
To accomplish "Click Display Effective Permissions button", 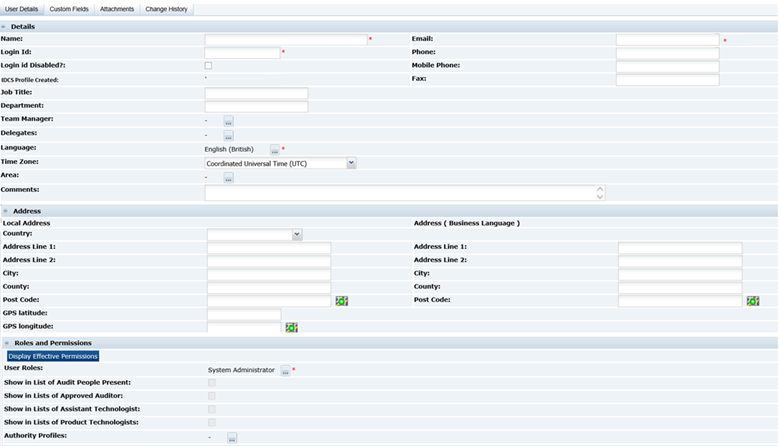I will coord(53,357).
